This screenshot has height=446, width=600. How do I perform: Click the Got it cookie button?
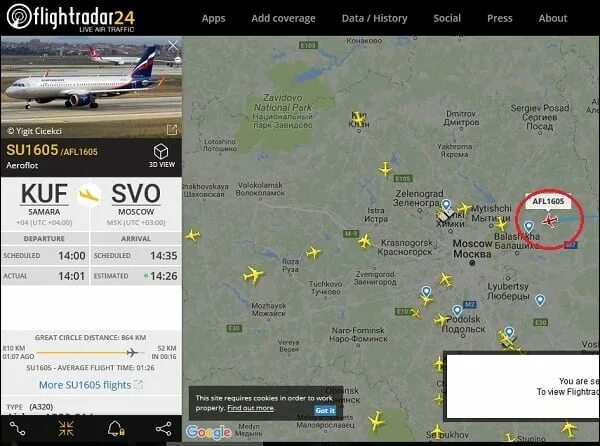tap(325, 410)
